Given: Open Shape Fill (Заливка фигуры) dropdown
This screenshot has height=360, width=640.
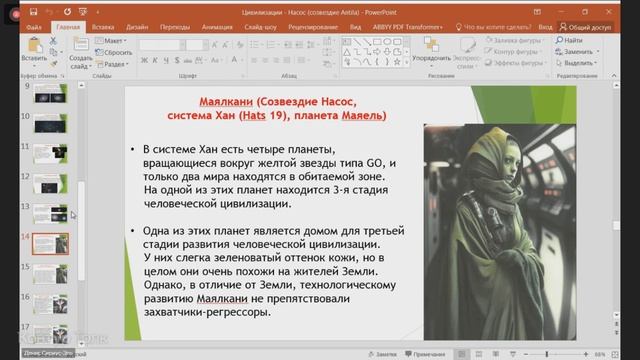Looking at the screenshot, I should pos(515,40).
